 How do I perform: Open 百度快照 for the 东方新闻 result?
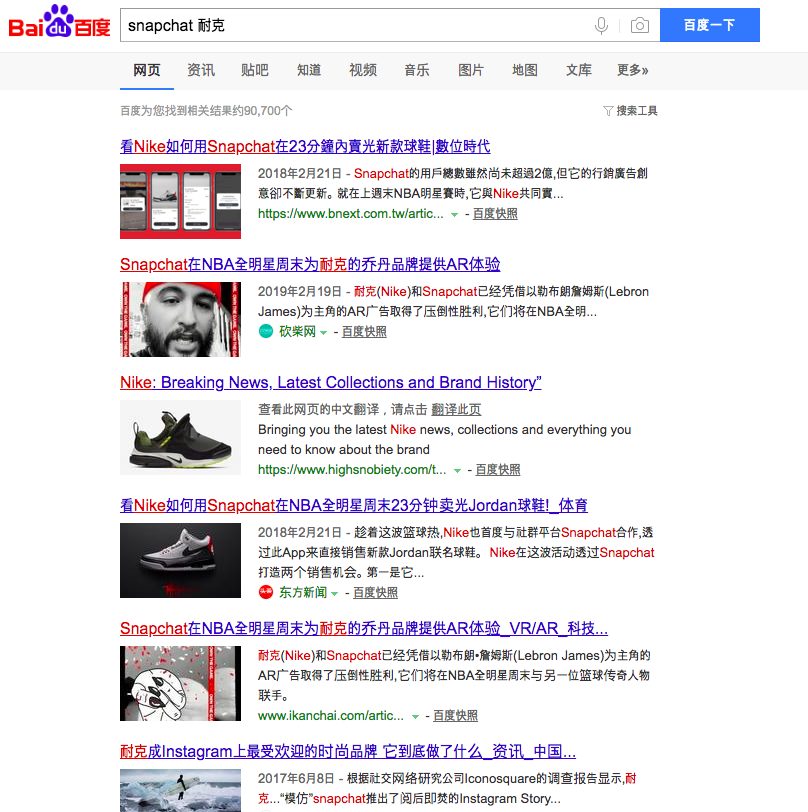click(376, 592)
